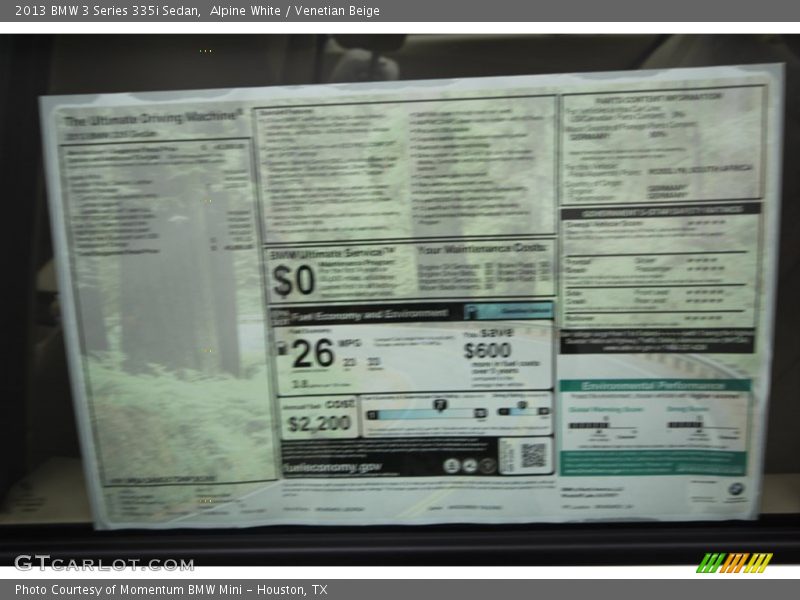Click the Environmental Performance header banner
The height and width of the screenshot is (600, 800).
(x=655, y=385)
